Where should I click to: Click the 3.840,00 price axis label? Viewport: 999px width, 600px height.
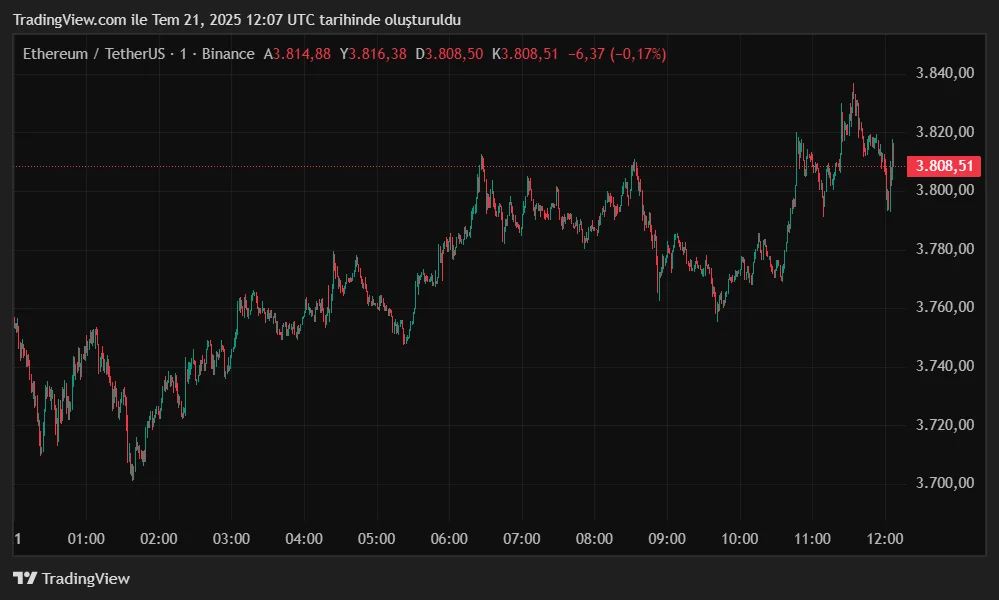pos(945,73)
